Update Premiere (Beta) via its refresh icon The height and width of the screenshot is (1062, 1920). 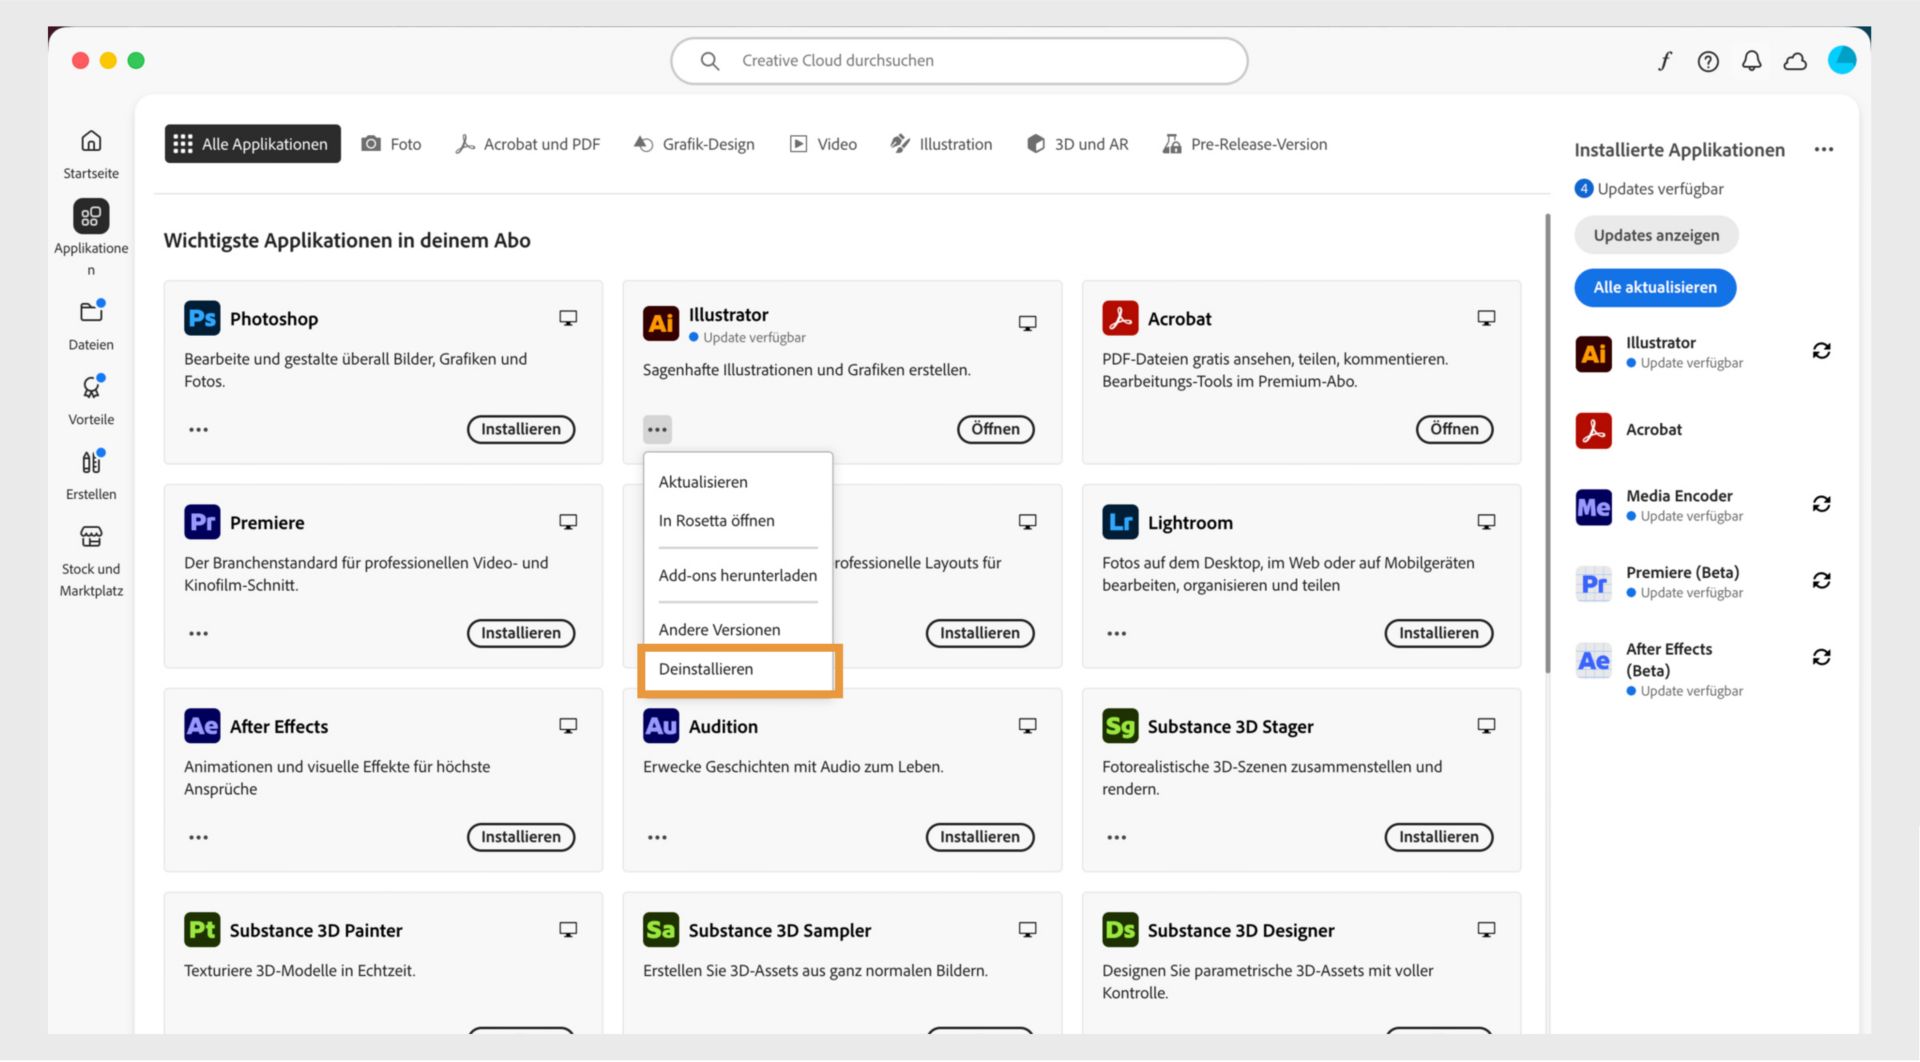coord(1822,581)
